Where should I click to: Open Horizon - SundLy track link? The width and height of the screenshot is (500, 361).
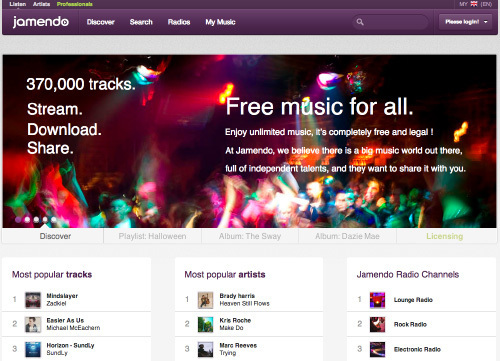pos(70,345)
